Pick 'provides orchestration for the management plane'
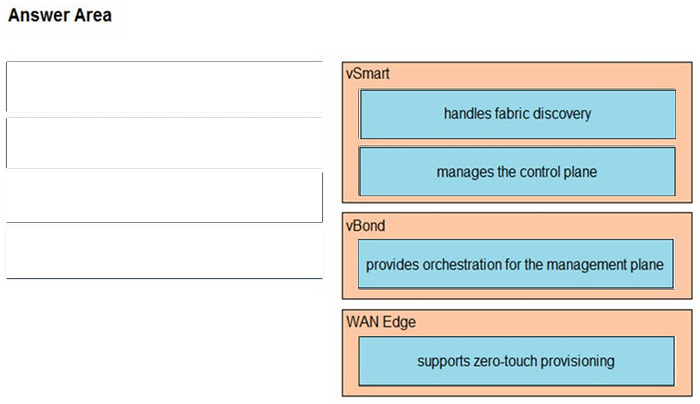This screenshot has width=700, height=404. click(515, 265)
